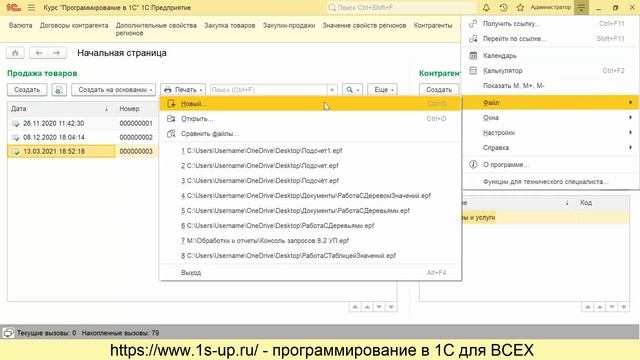This screenshot has width=640, height=360.
Task: Sort by the Дата column header
Action: point(61,109)
